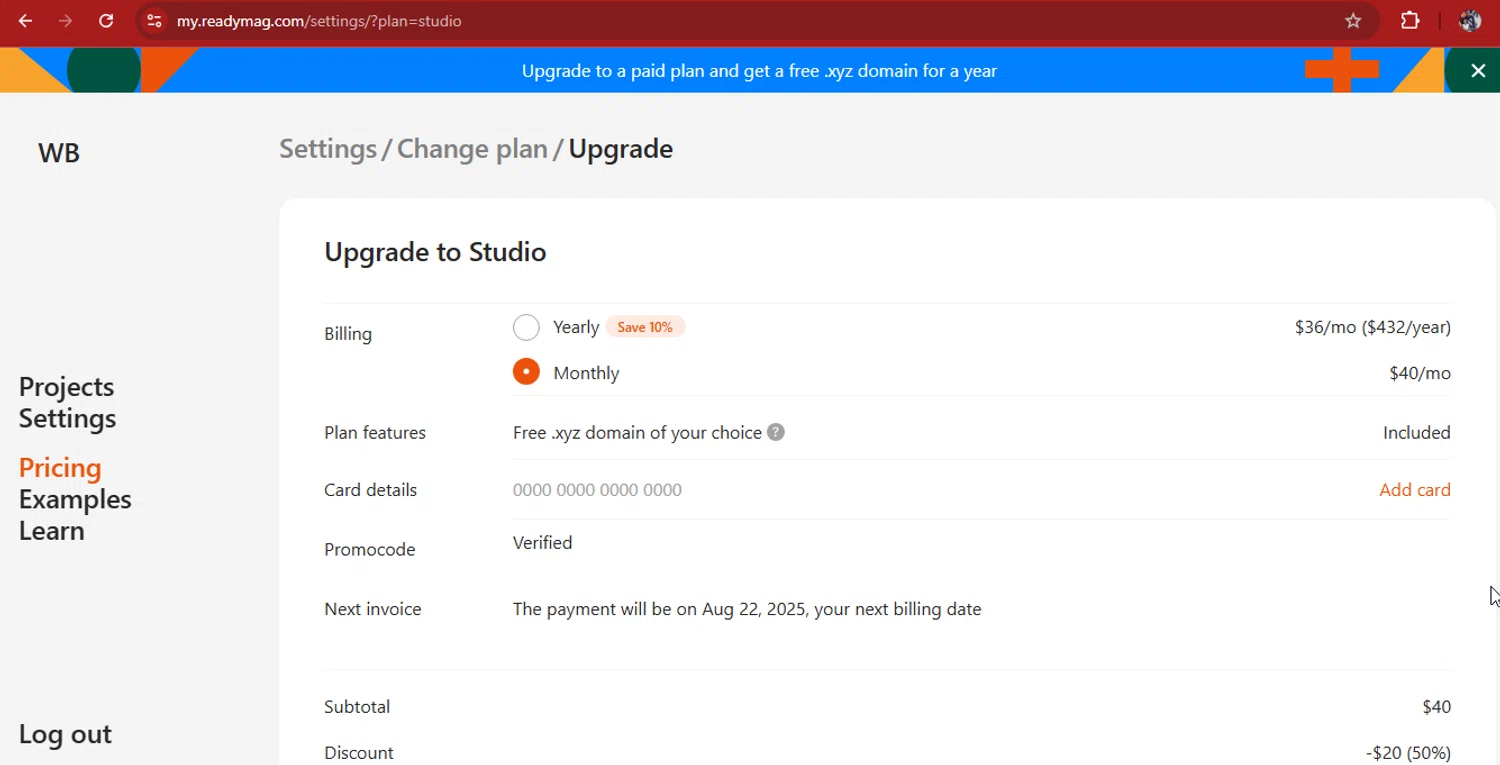Click the browser address bar URL

point(319,21)
